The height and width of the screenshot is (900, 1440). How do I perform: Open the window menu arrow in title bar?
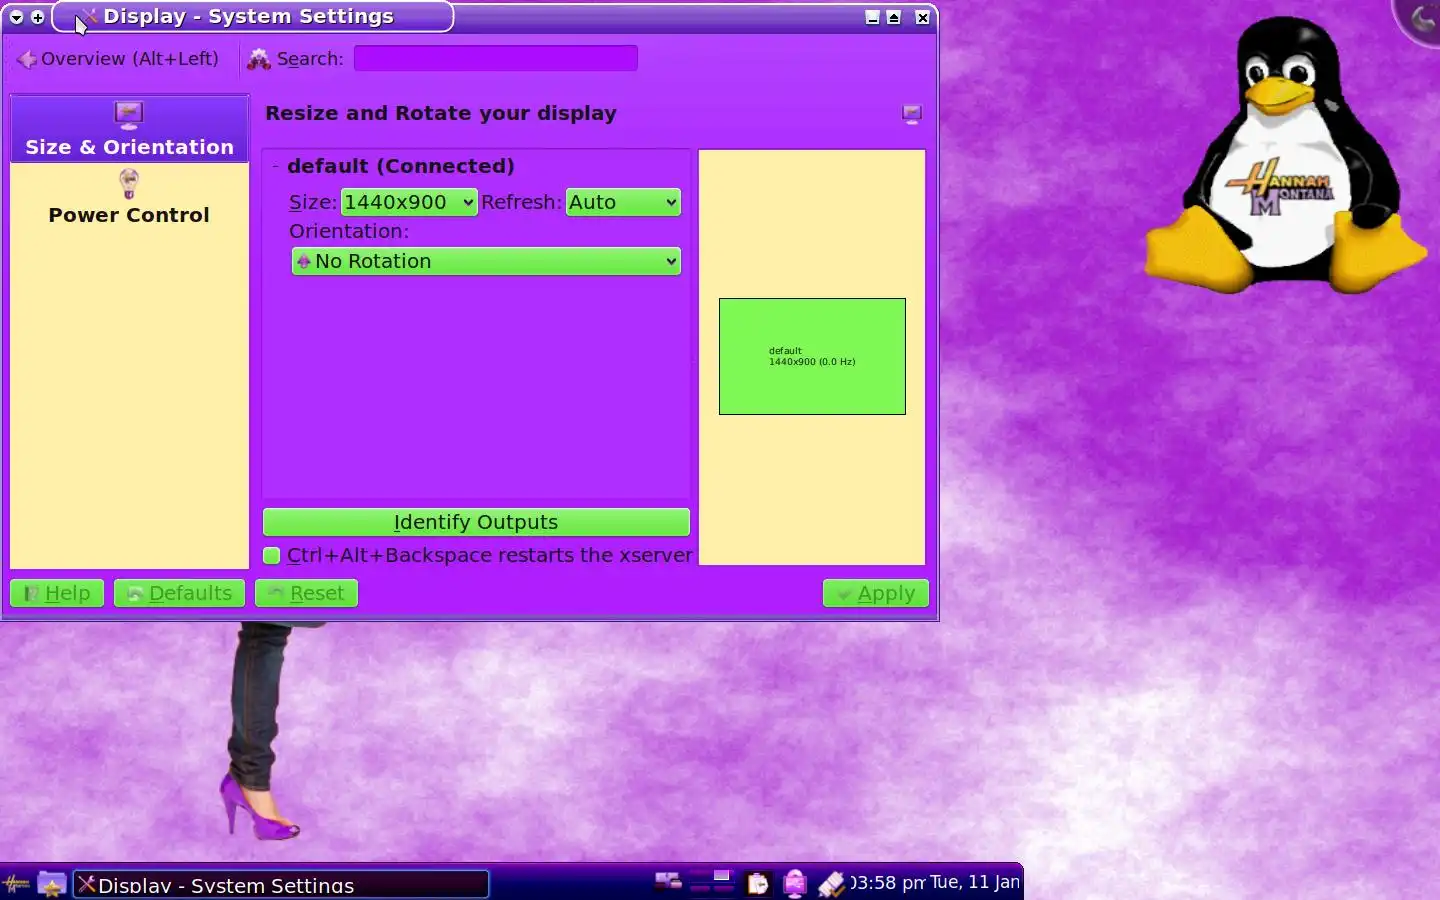[16, 17]
